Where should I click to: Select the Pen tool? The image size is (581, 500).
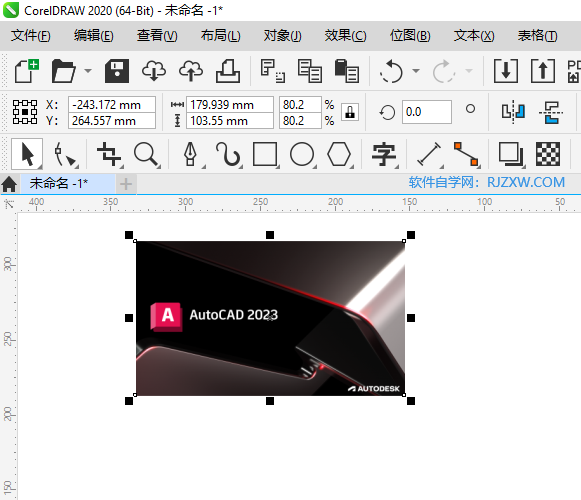pyautogui.click(x=191, y=154)
